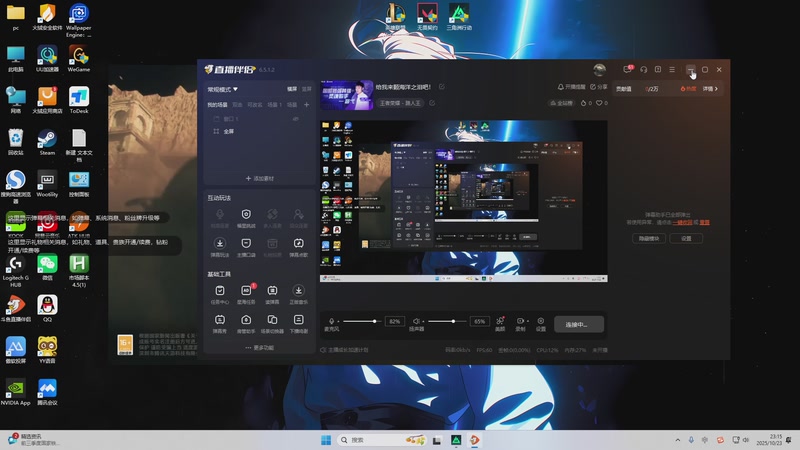Click the 连接中... button
Viewport: 800px width, 450px height.
(x=579, y=324)
